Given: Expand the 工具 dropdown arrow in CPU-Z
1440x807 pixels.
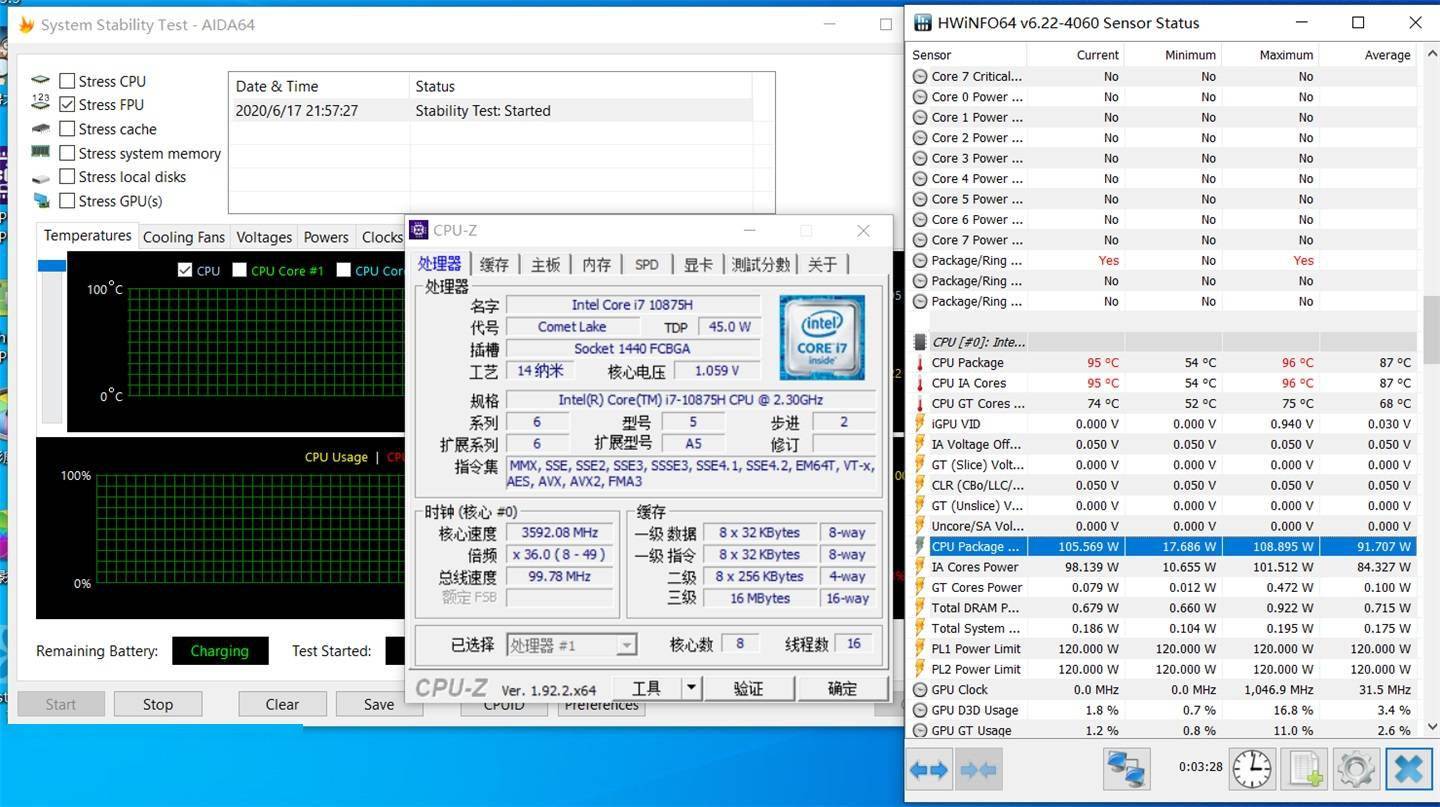Looking at the screenshot, I should click(x=691, y=688).
